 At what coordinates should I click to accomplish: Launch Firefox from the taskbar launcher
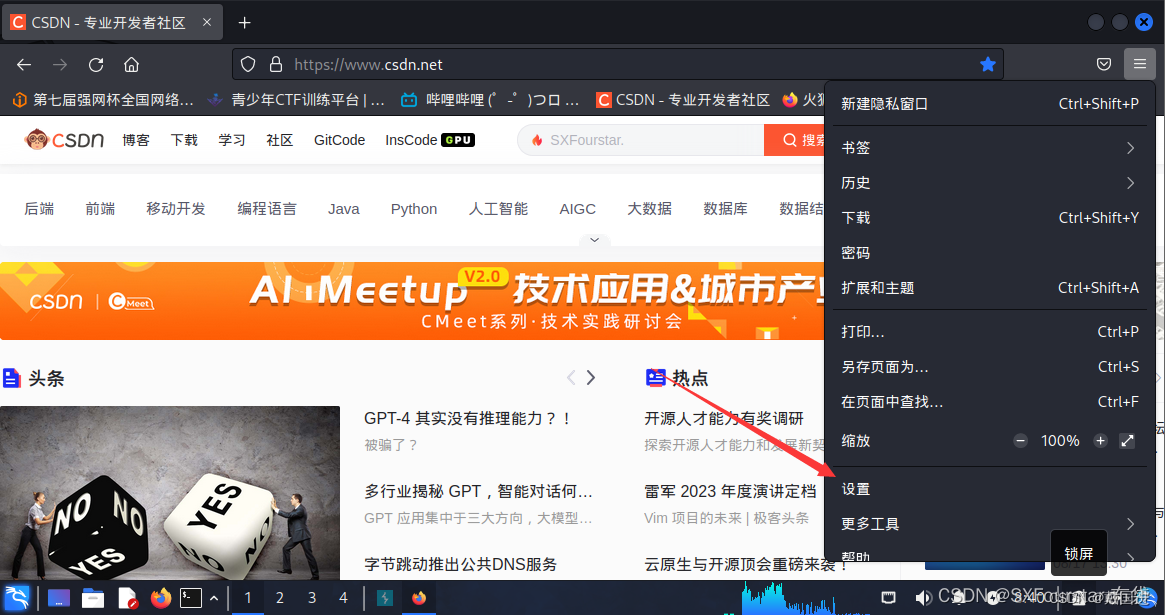[160, 598]
